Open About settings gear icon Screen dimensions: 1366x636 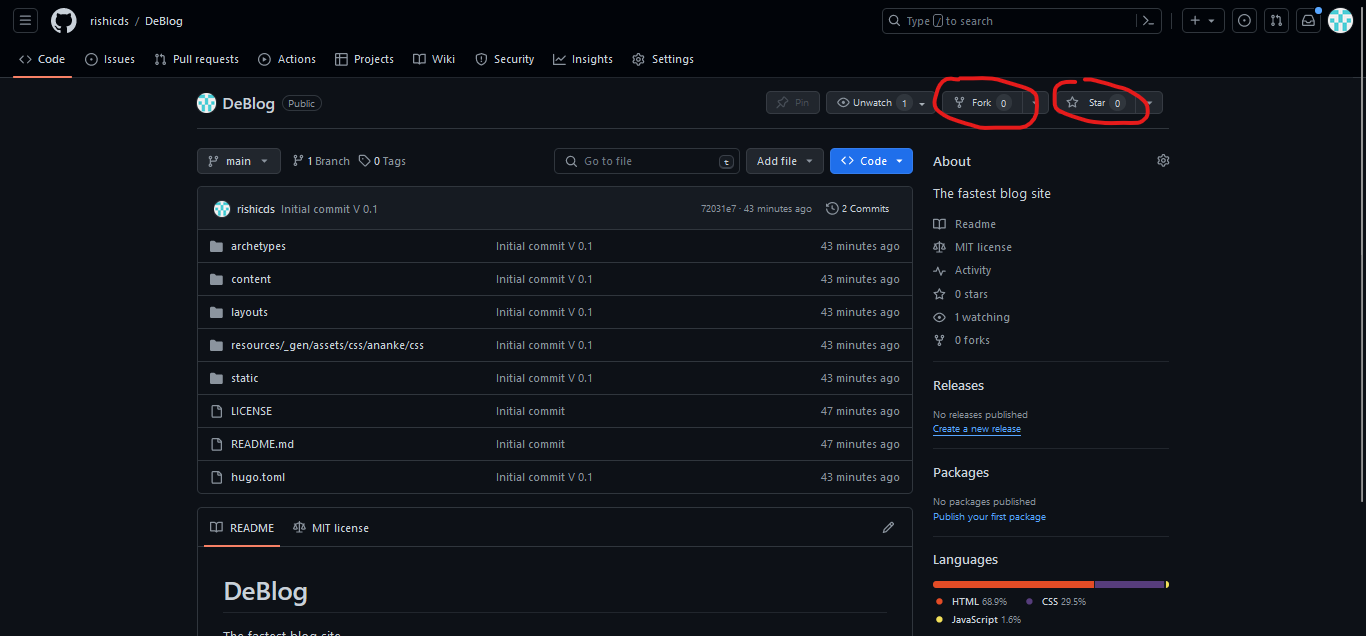tap(1163, 161)
